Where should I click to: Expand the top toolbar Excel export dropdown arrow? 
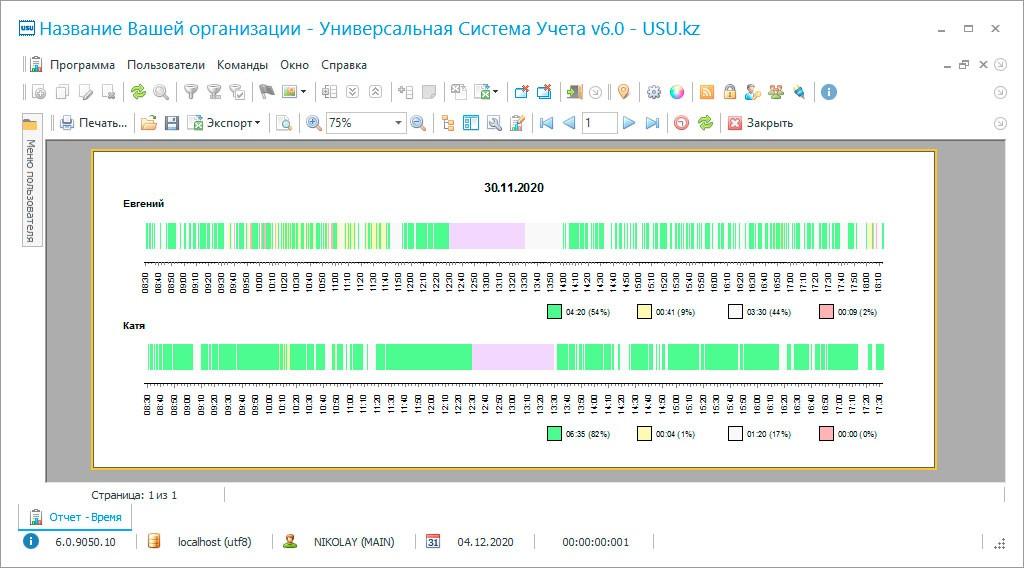496,92
